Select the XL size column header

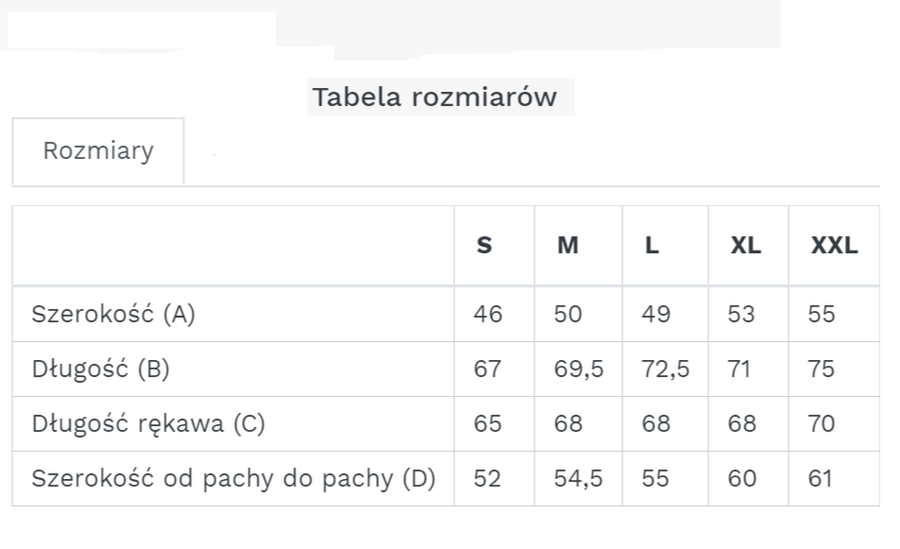[745, 245]
